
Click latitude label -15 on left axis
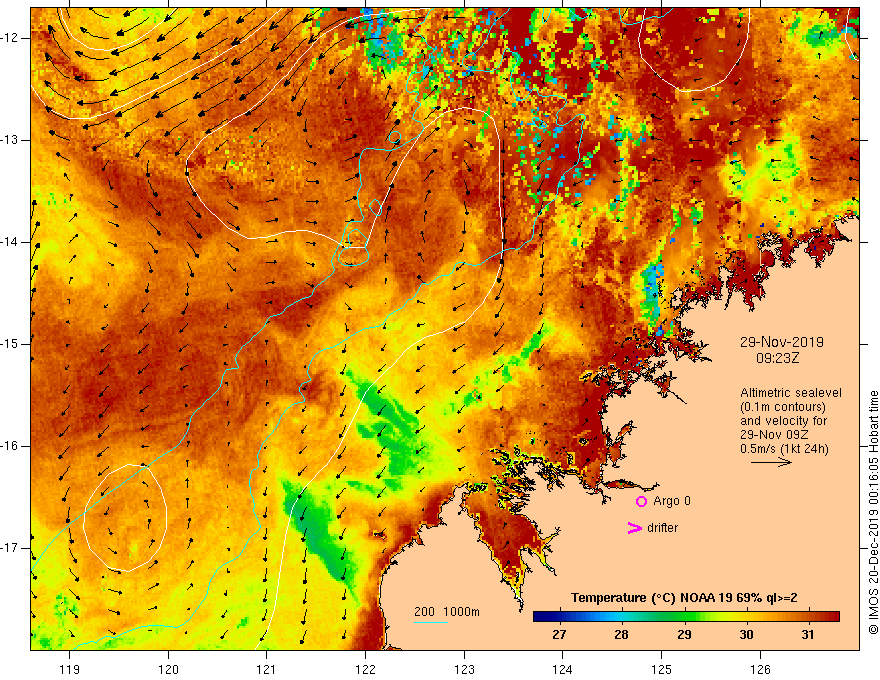tap(10, 344)
